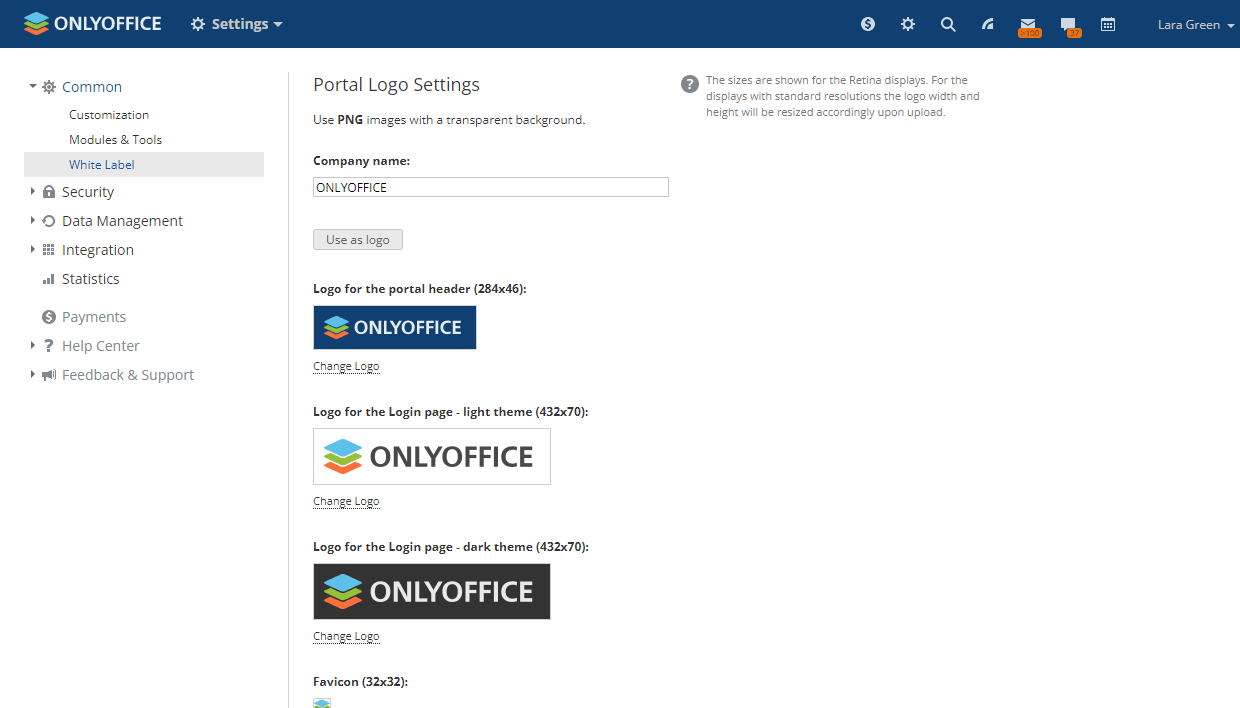Click the help question mark icon

pos(690,84)
